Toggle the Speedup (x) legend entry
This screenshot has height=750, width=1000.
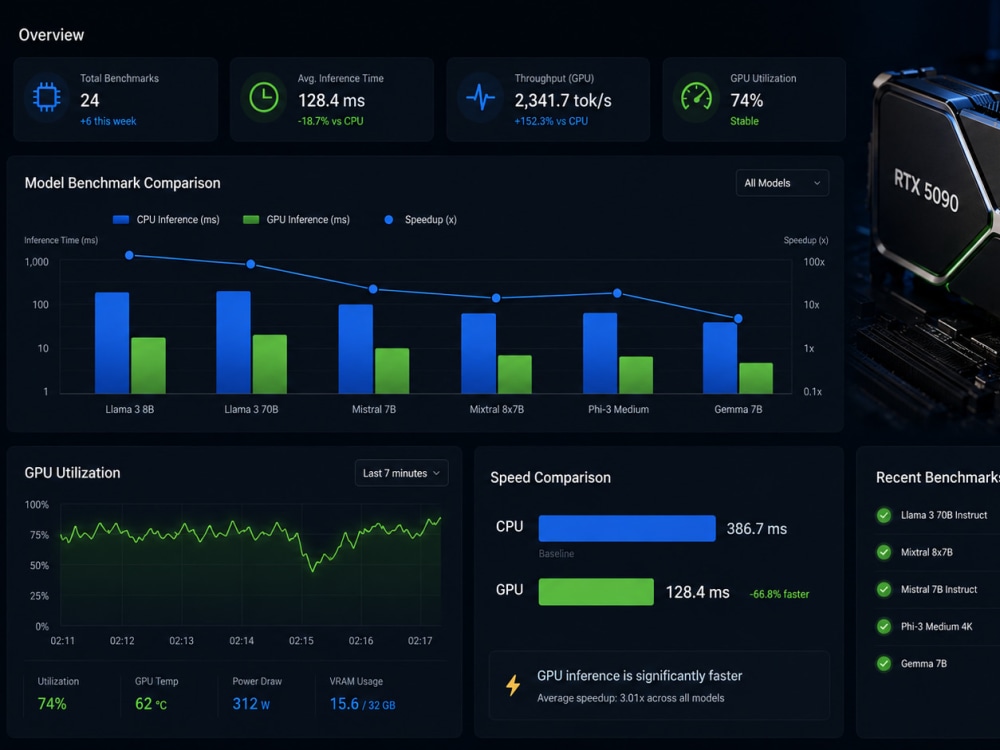tap(420, 219)
